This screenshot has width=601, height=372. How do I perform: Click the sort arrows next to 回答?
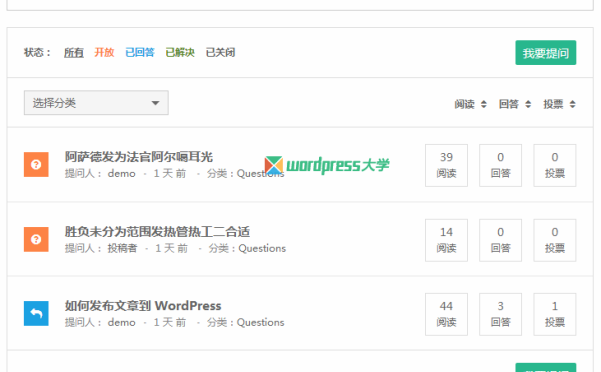pyautogui.click(x=528, y=104)
